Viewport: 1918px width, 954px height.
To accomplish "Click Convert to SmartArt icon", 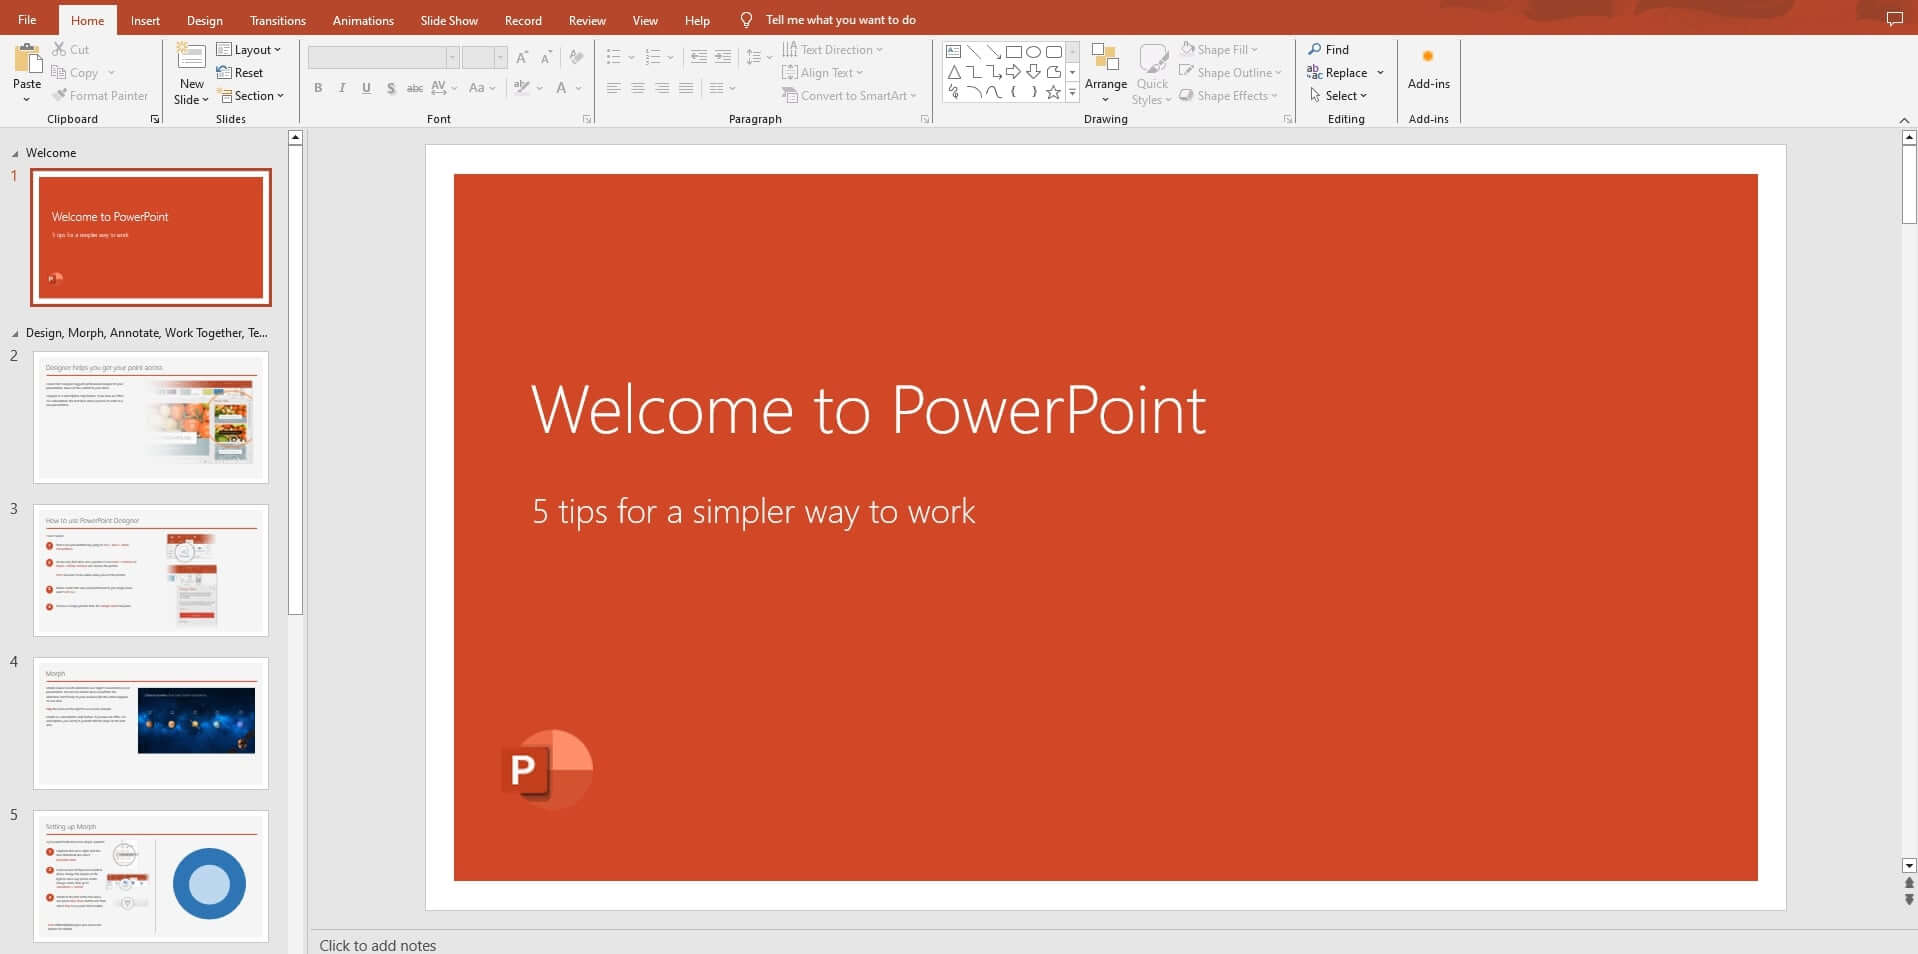I will [x=790, y=95].
